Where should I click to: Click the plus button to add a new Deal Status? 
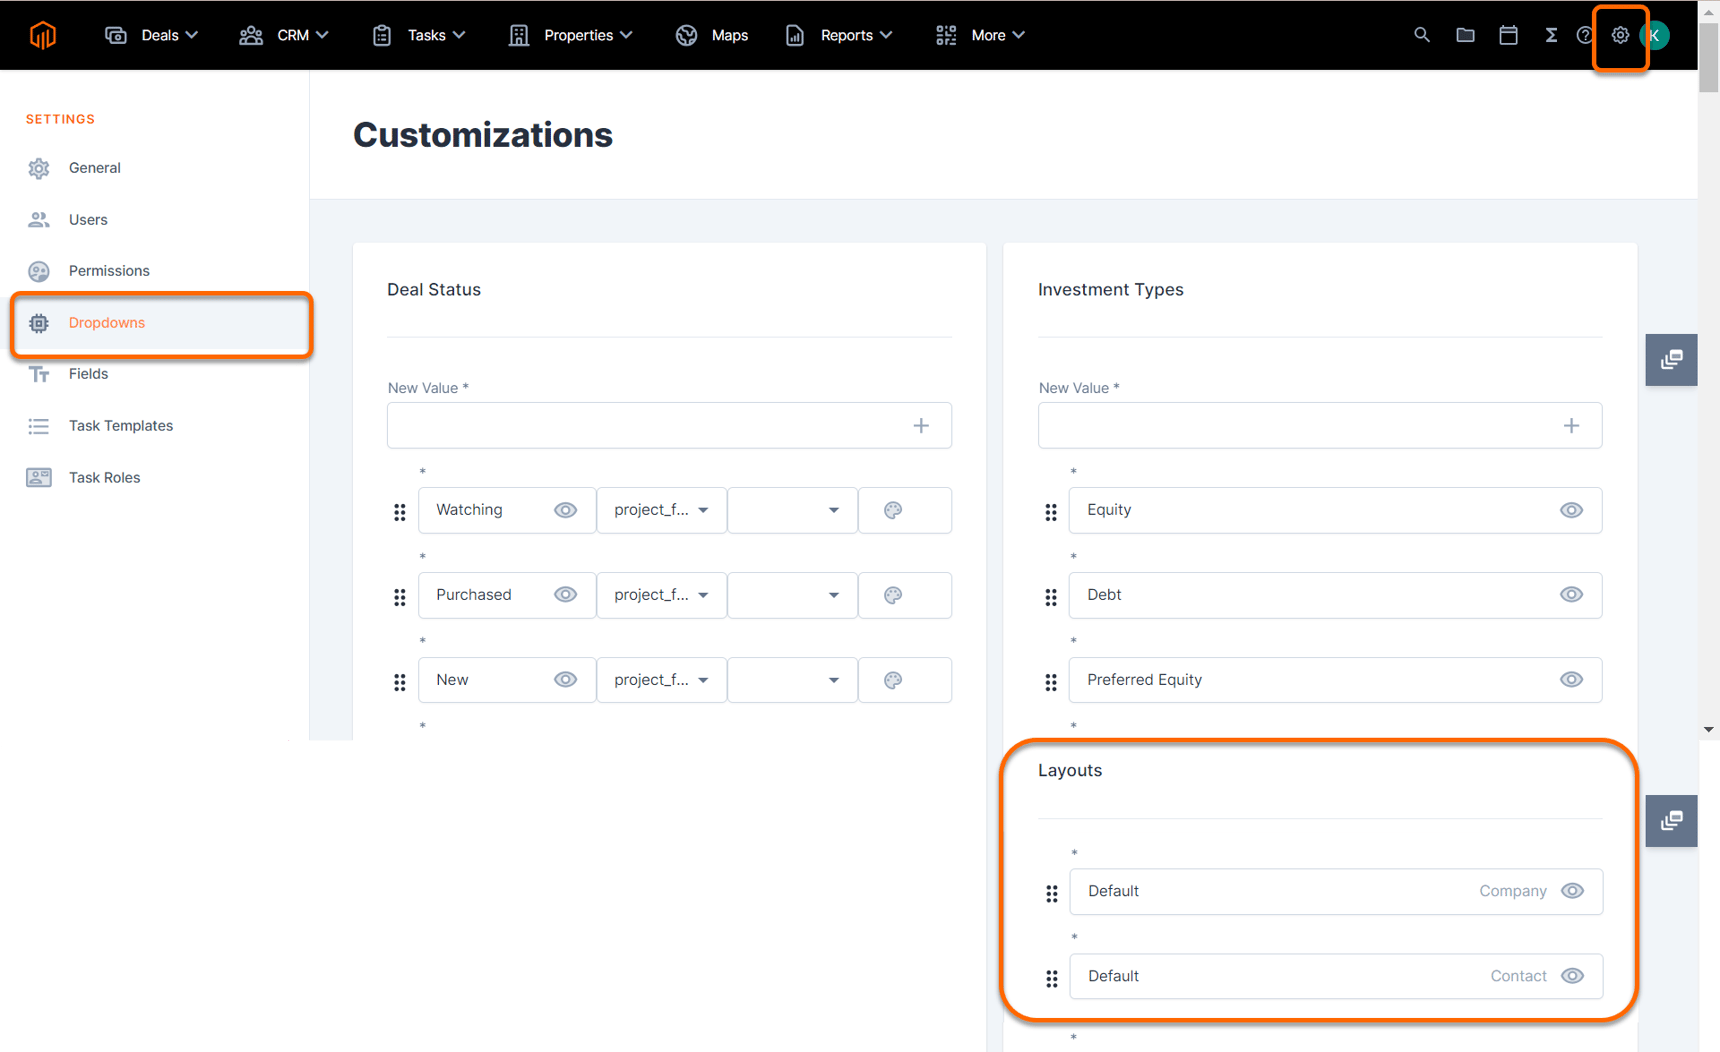click(x=920, y=425)
